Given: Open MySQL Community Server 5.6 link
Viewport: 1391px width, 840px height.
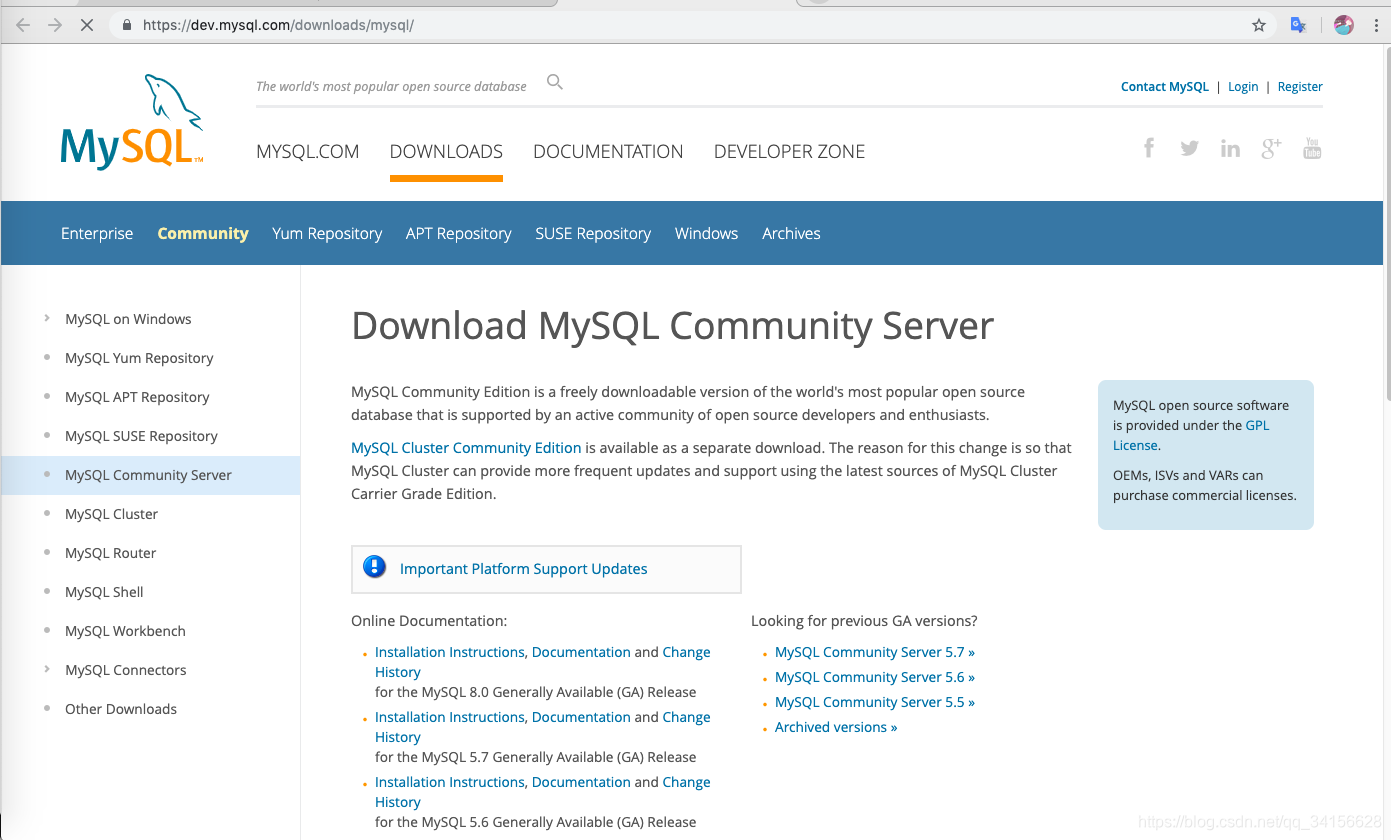Looking at the screenshot, I should point(875,677).
